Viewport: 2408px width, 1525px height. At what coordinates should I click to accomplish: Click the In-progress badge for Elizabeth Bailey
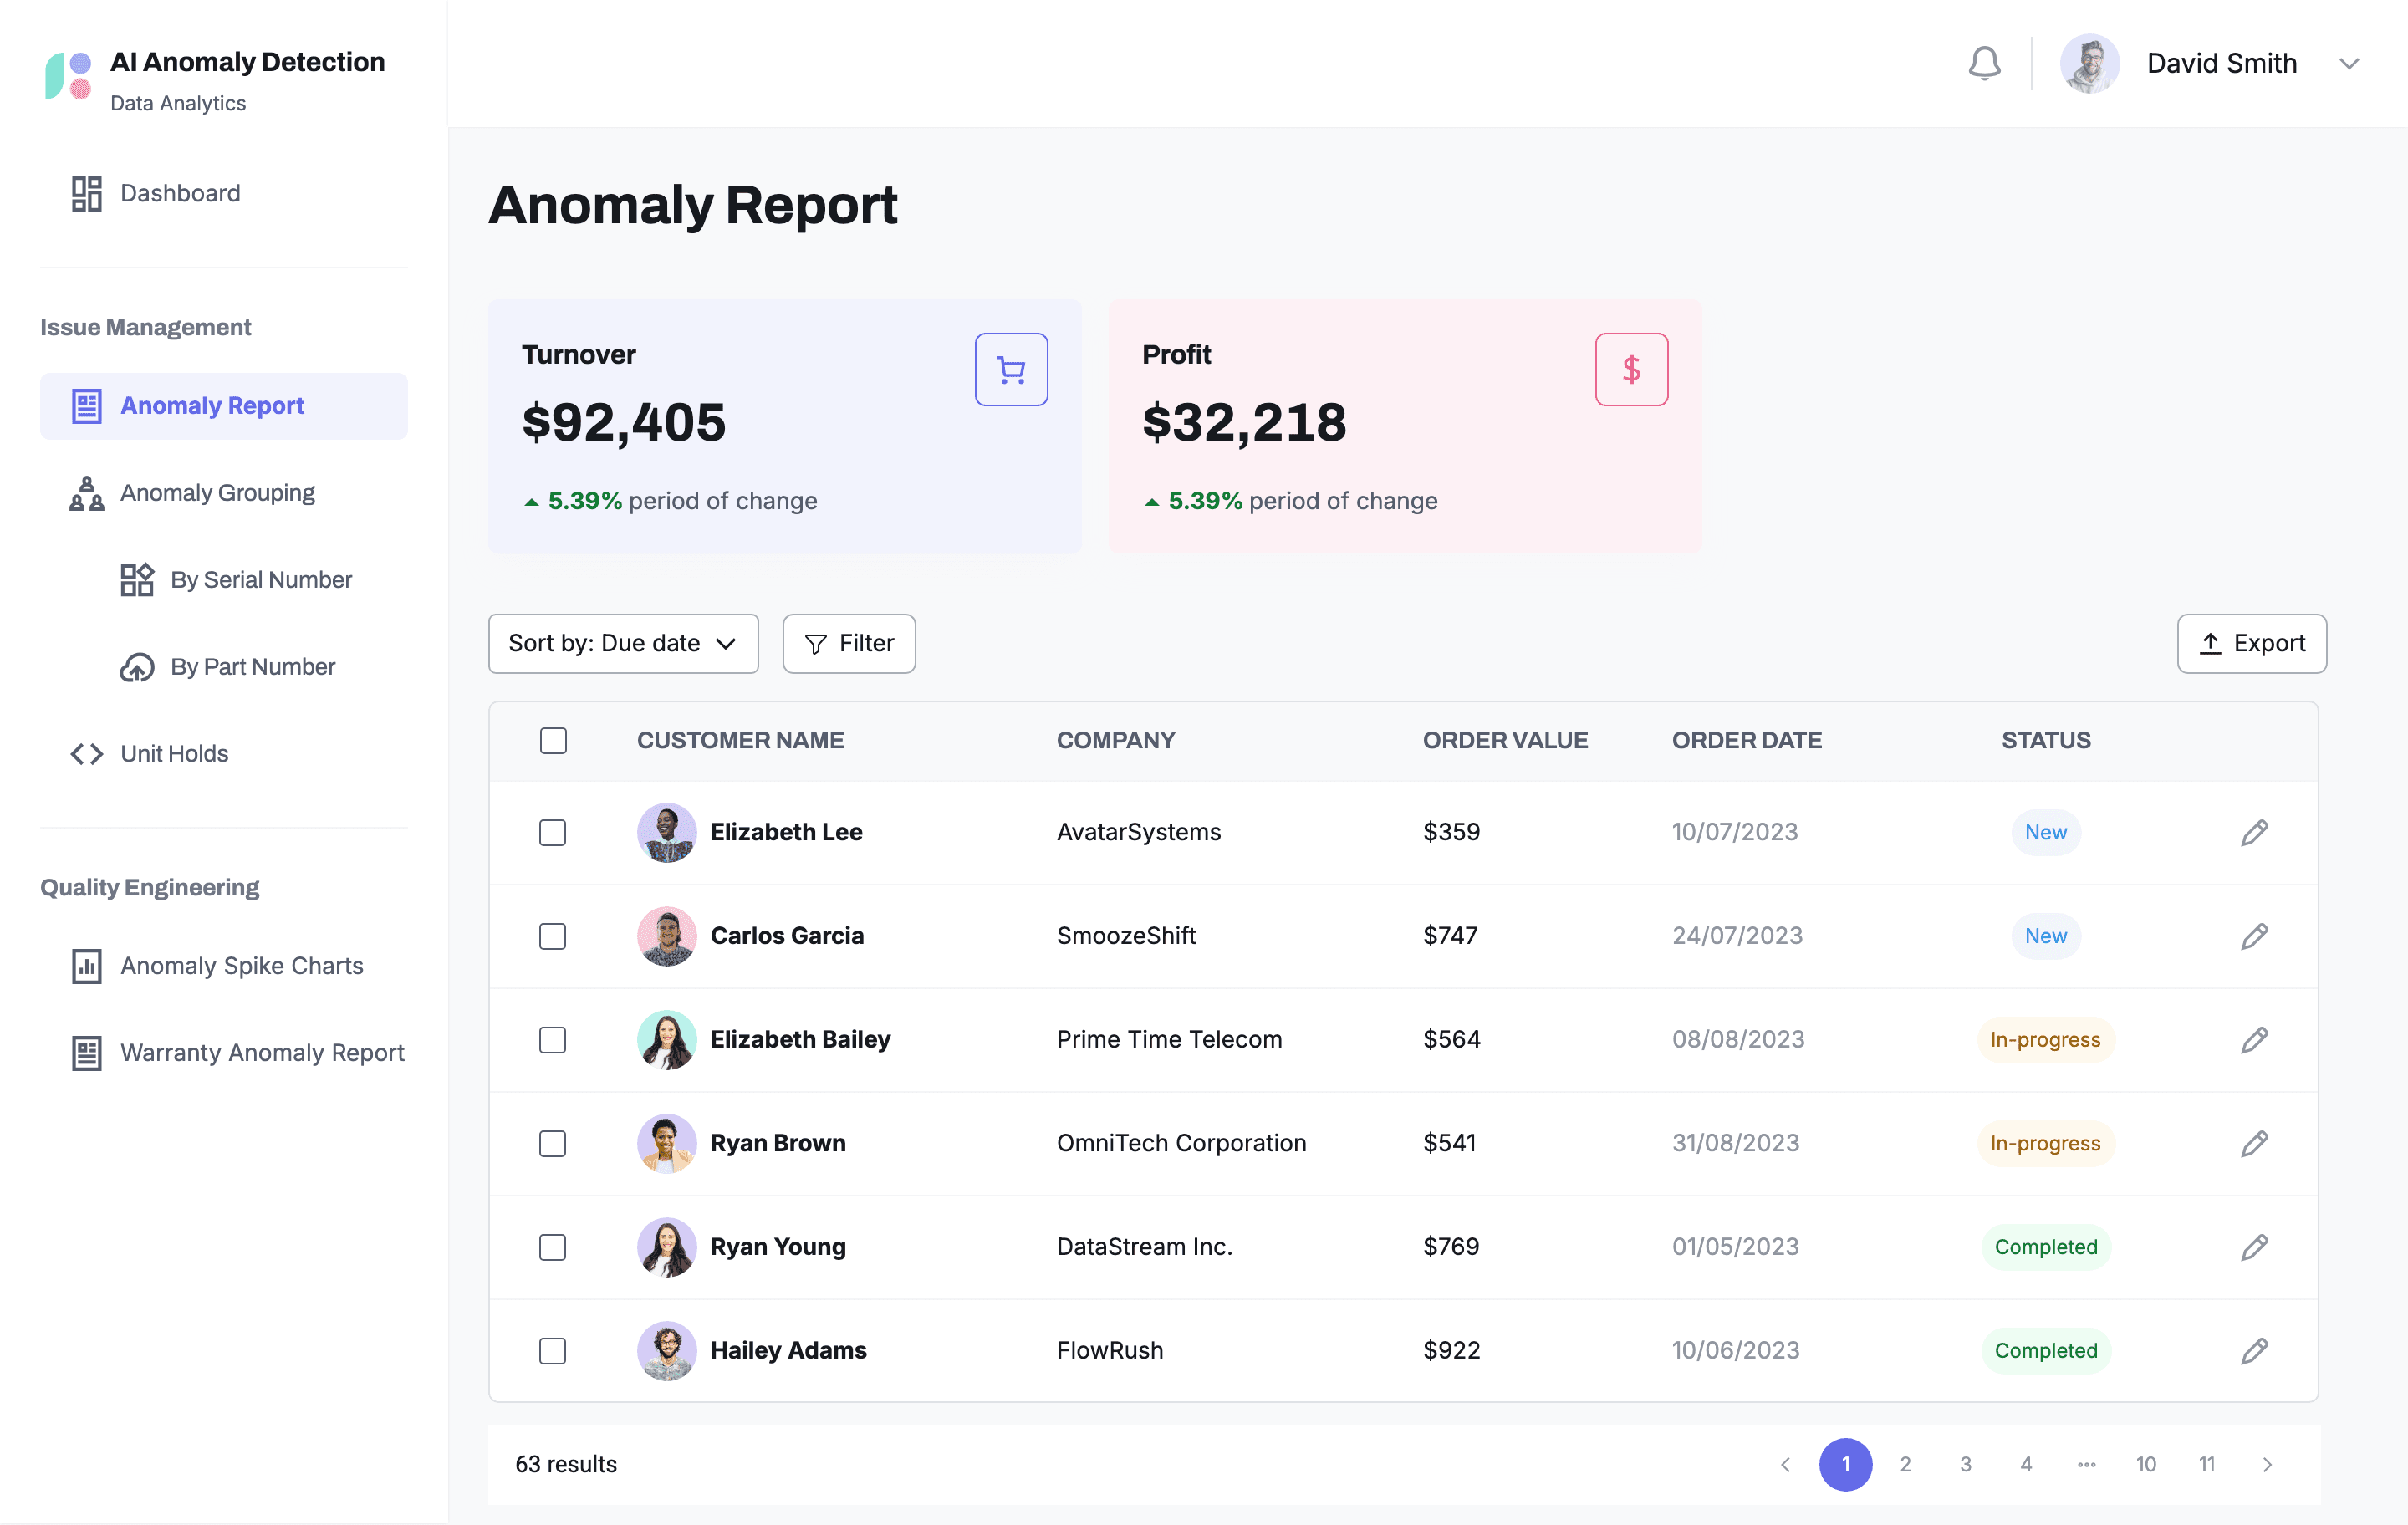pos(2045,1040)
